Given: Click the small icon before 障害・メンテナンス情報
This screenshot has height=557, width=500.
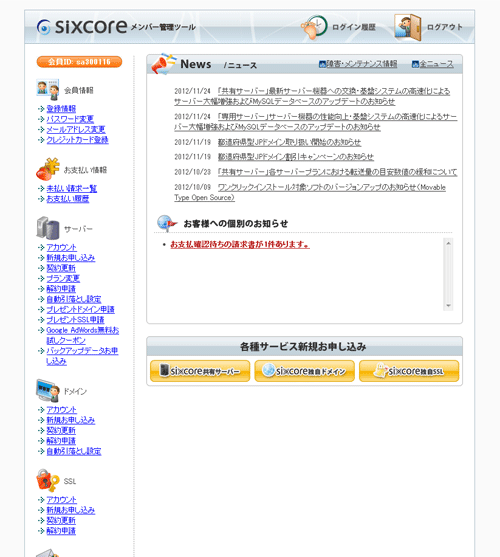Looking at the screenshot, I should coord(322,64).
